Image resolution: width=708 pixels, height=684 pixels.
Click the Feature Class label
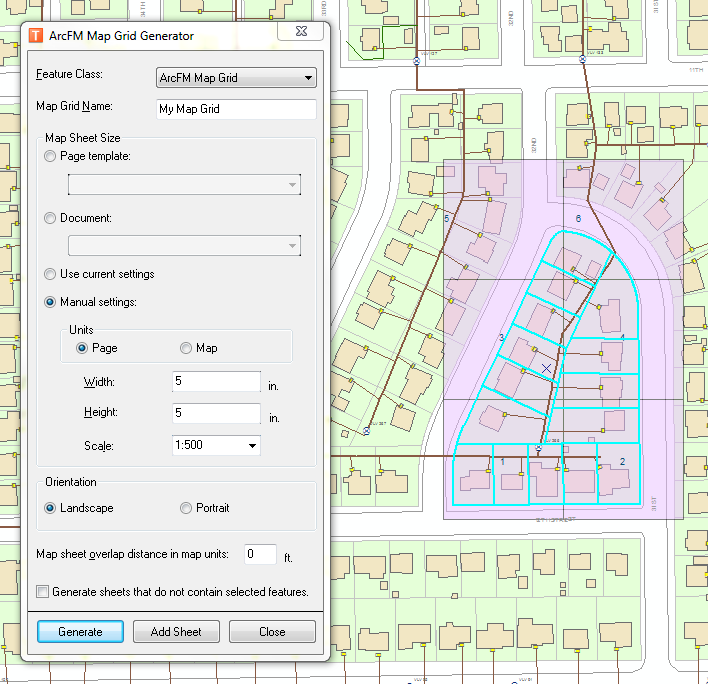coord(70,74)
